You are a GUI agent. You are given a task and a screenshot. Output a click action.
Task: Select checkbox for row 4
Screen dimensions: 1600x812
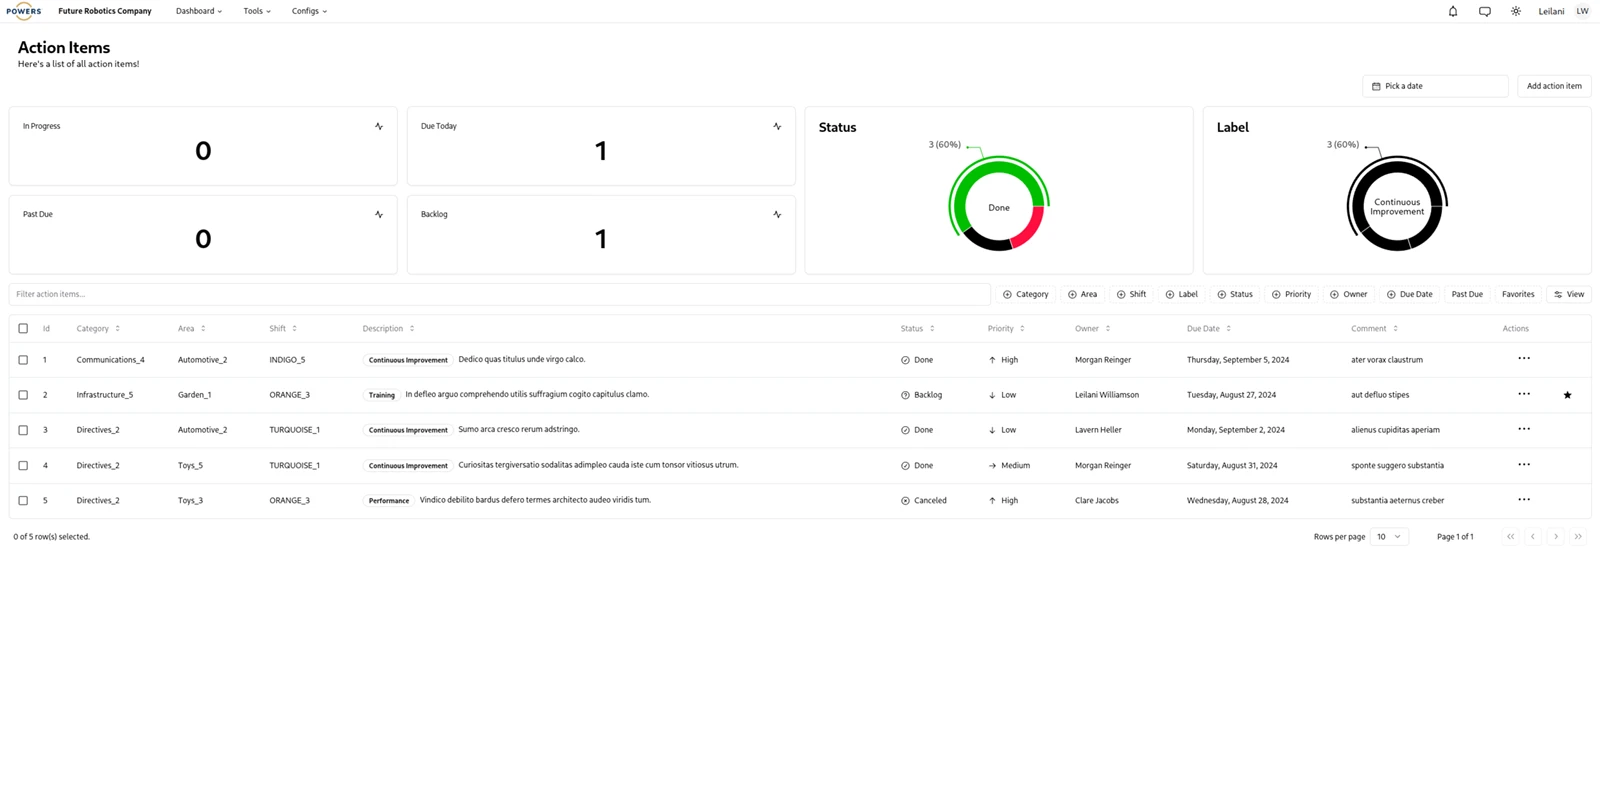click(x=23, y=465)
